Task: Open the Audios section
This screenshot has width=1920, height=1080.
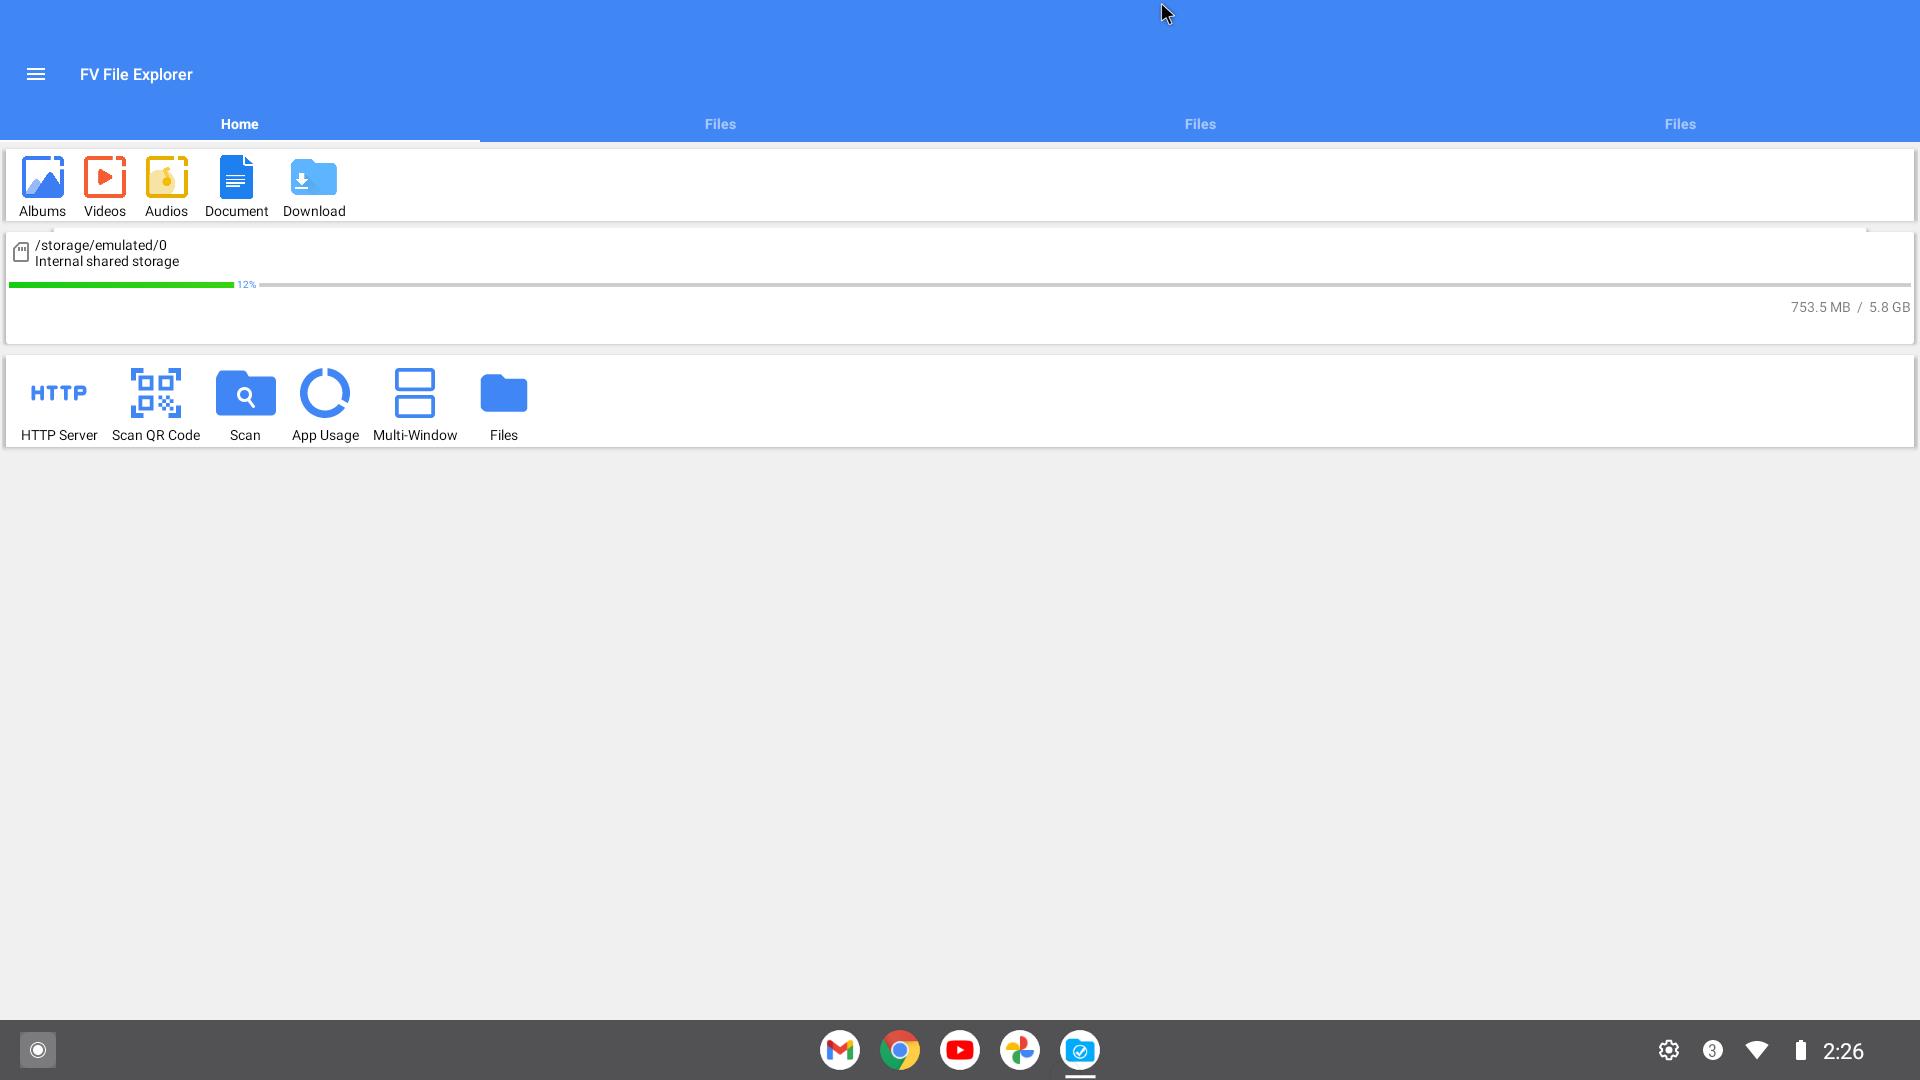Action: coord(165,185)
